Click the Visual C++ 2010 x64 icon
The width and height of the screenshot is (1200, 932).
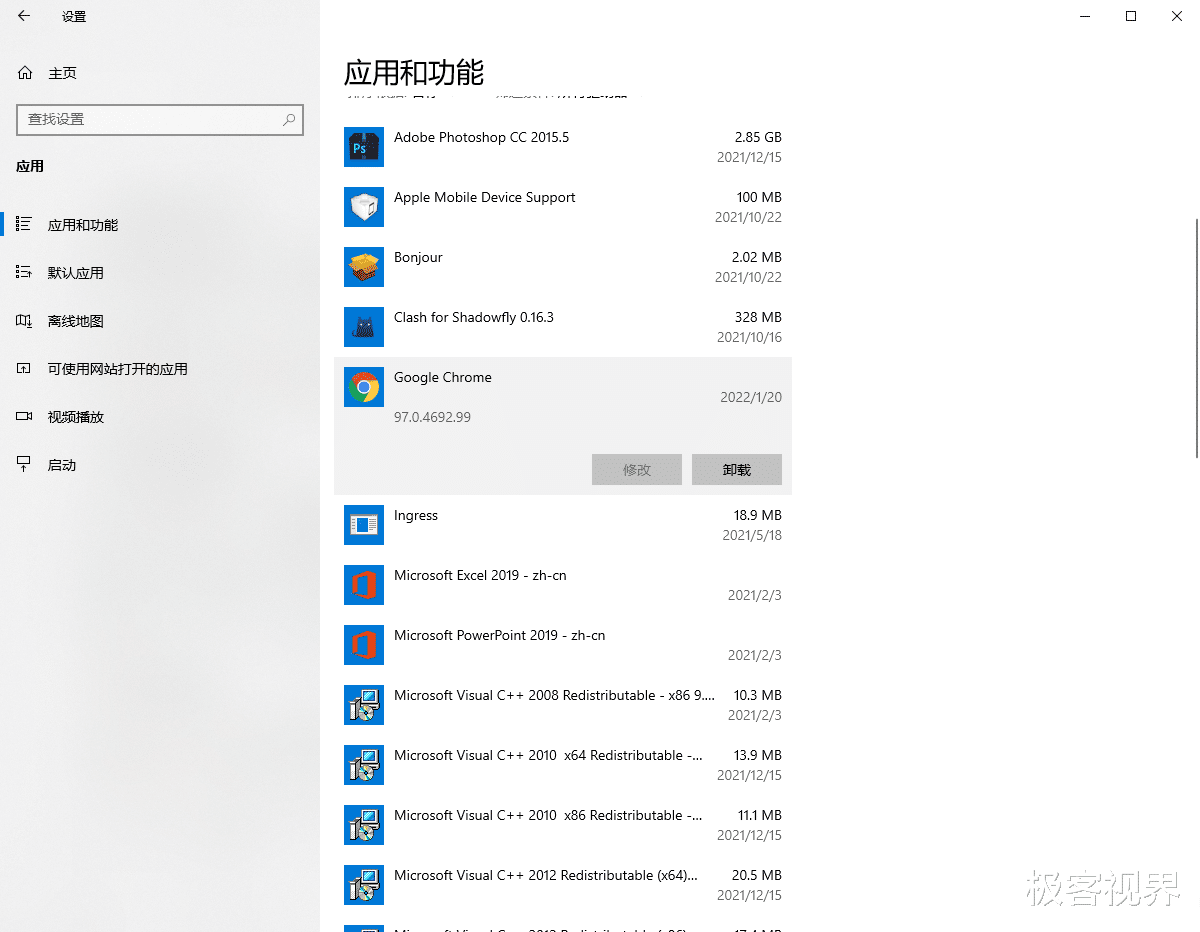[x=364, y=765]
